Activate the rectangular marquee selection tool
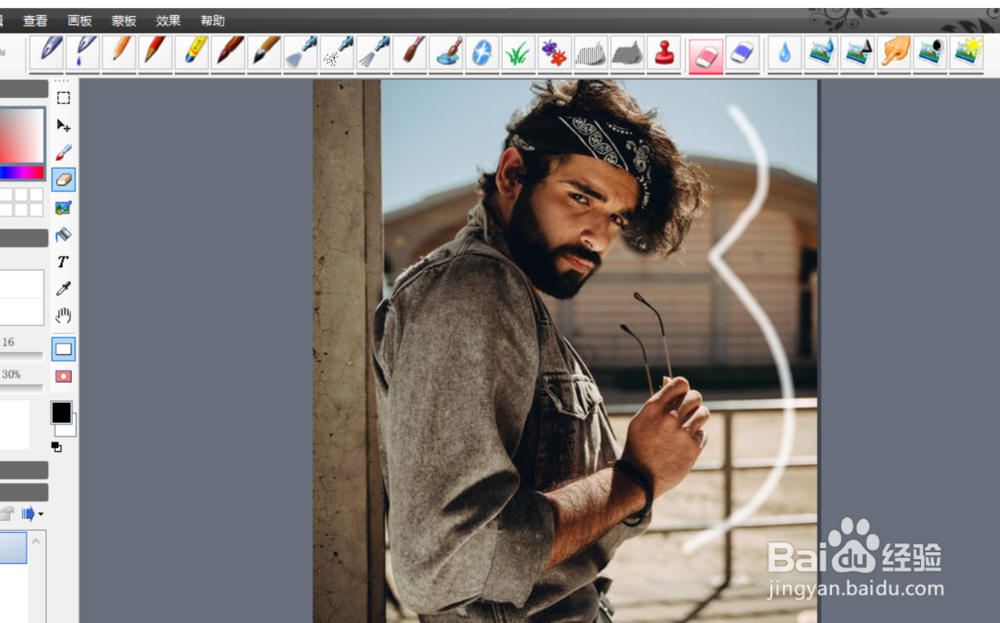 pyautogui.click(x=63, y=98)
